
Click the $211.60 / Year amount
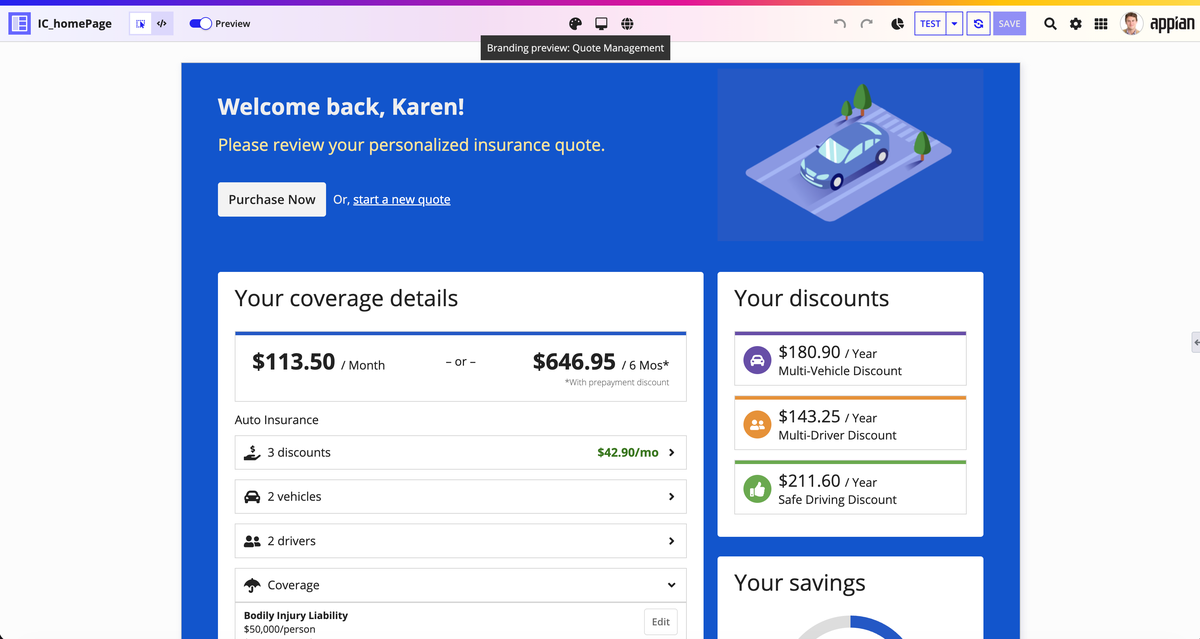828,481
